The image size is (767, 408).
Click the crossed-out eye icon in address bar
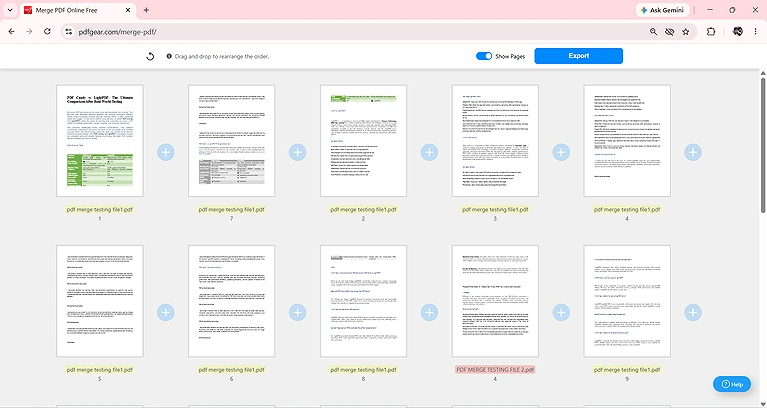tap(669, 31)
